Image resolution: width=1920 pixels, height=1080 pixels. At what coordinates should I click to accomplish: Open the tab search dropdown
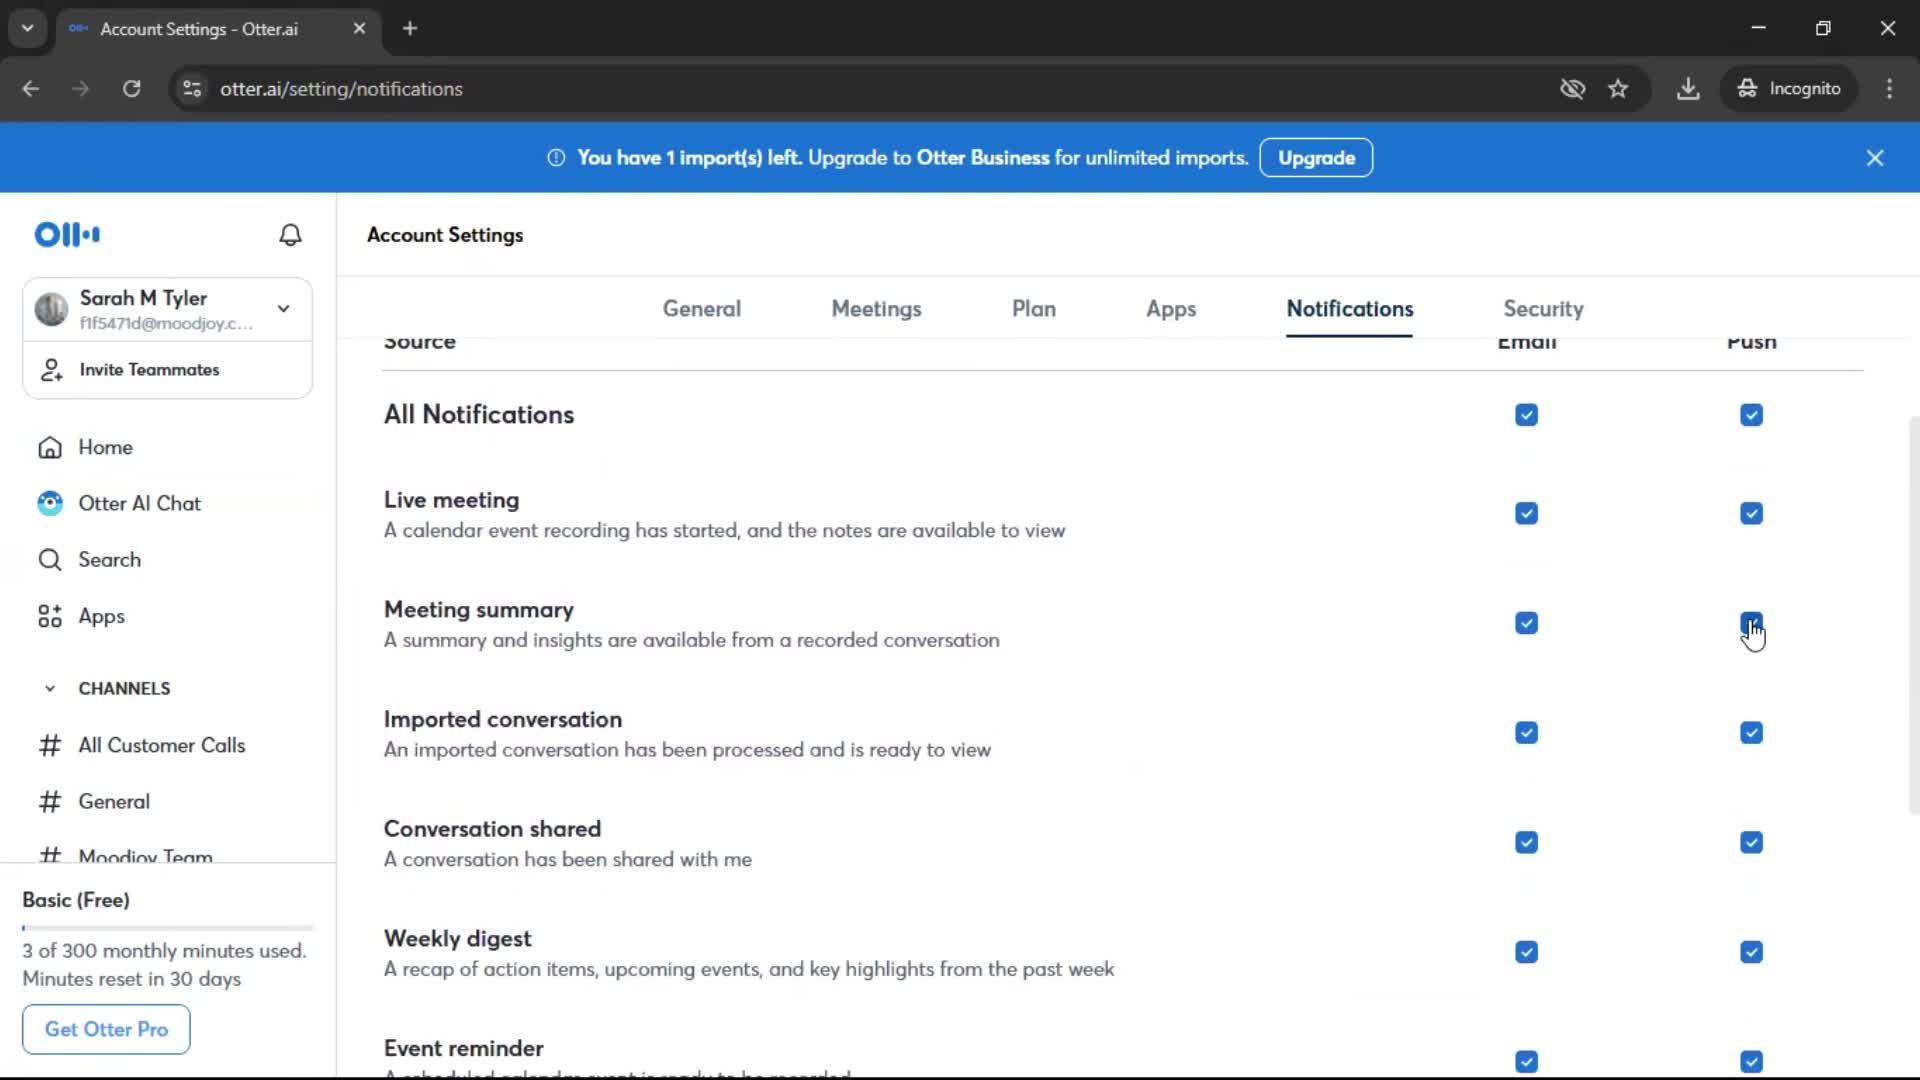point(28,29)
